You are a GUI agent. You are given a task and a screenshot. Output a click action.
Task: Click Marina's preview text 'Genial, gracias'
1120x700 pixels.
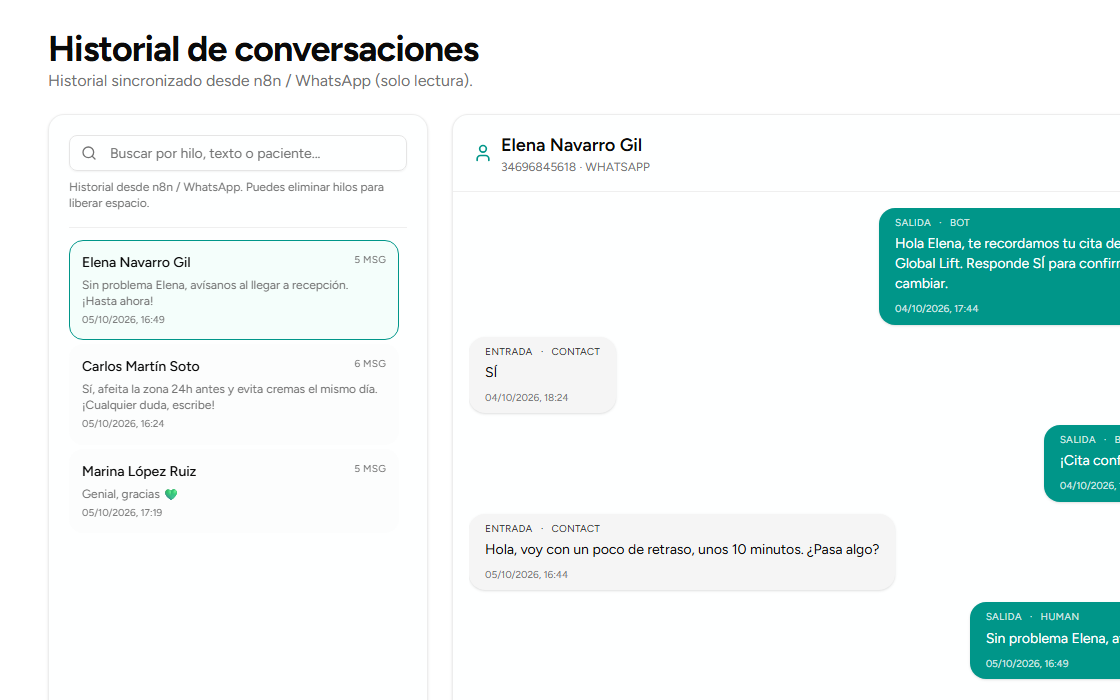coord(121,494)
